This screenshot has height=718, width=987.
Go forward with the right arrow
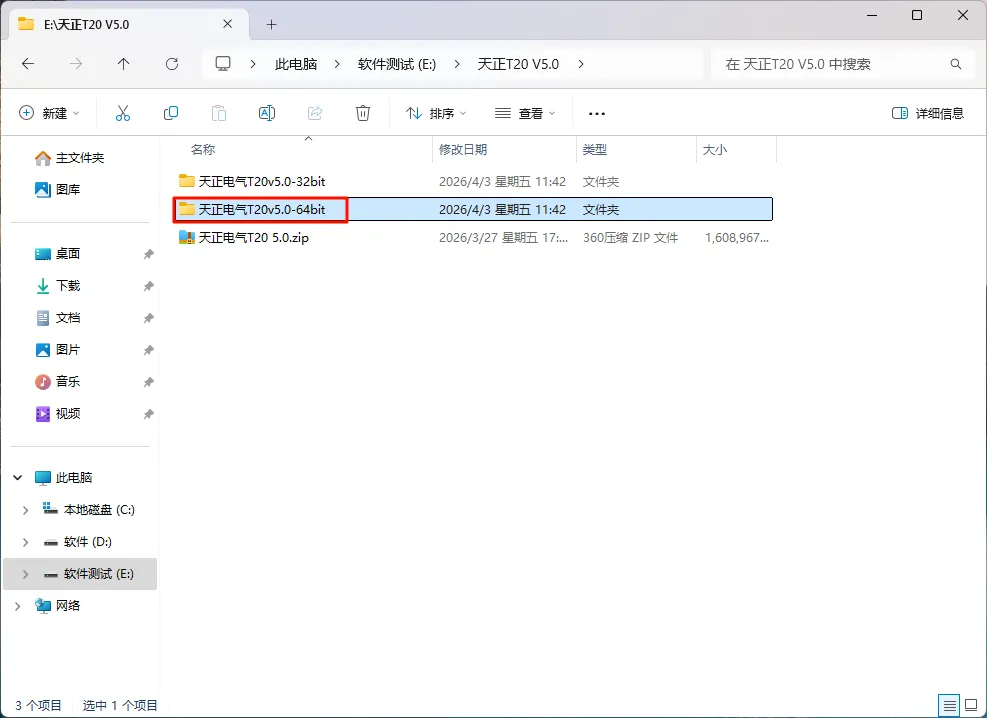pos(76,64)
